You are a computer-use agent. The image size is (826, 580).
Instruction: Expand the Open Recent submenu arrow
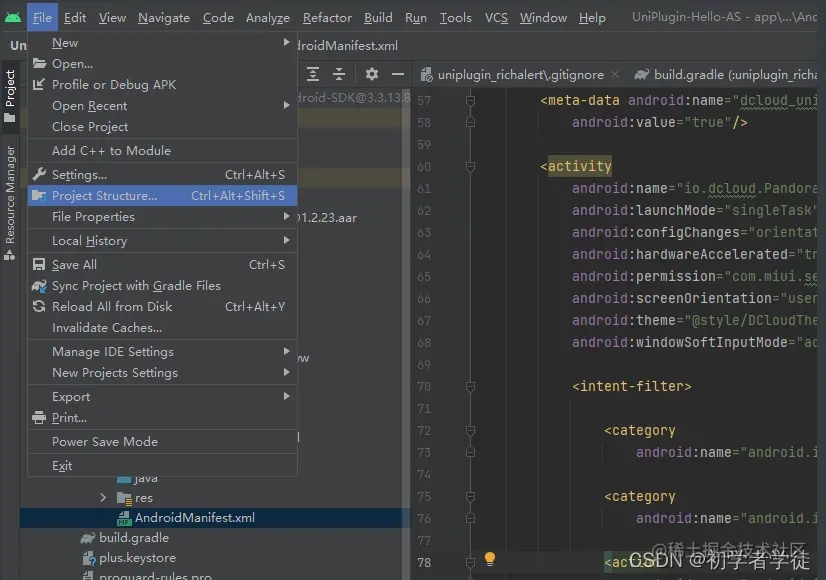pos(287,105)
